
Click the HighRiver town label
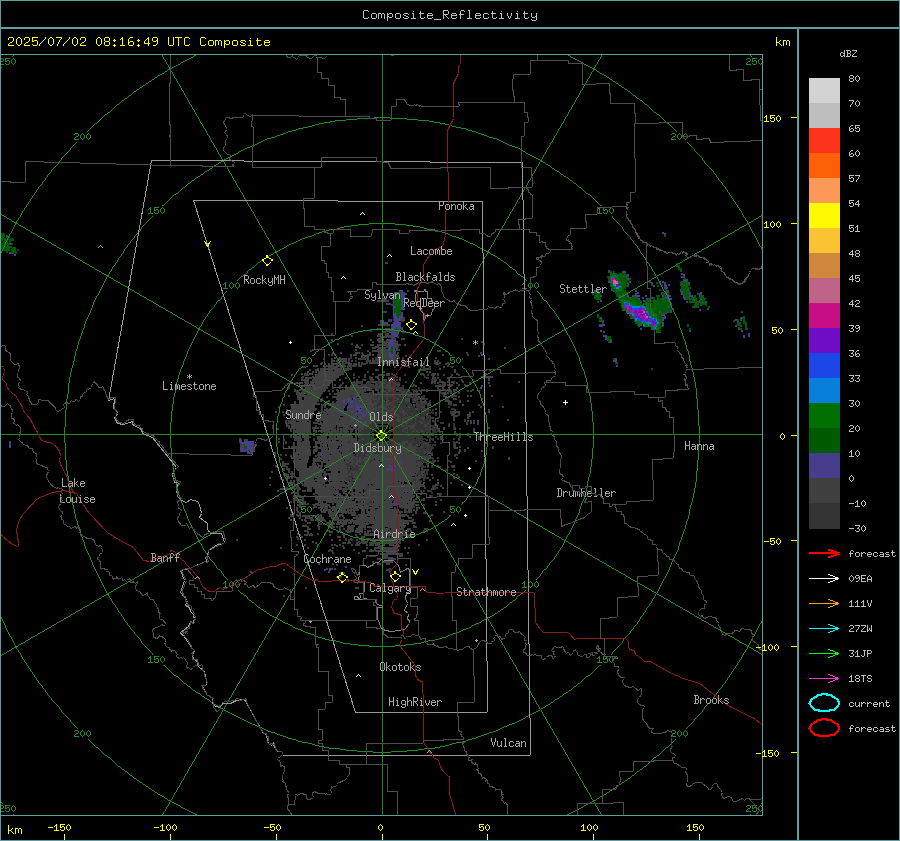tap(415, 702)
